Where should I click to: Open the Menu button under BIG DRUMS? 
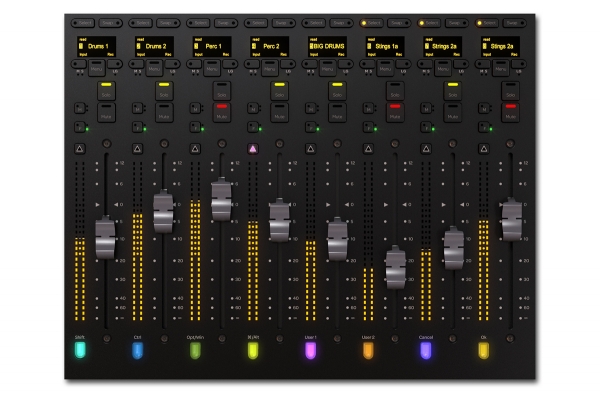tap(328, 68)
